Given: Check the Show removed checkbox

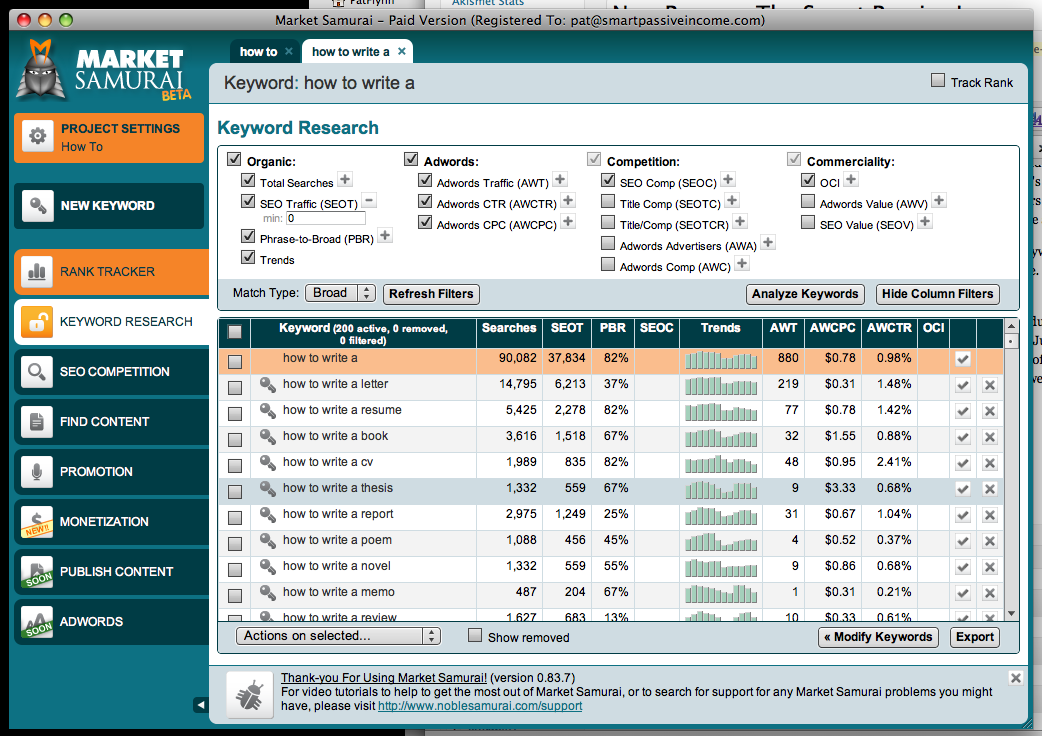Looking at the screenshot, I should [x=474, y=635].
